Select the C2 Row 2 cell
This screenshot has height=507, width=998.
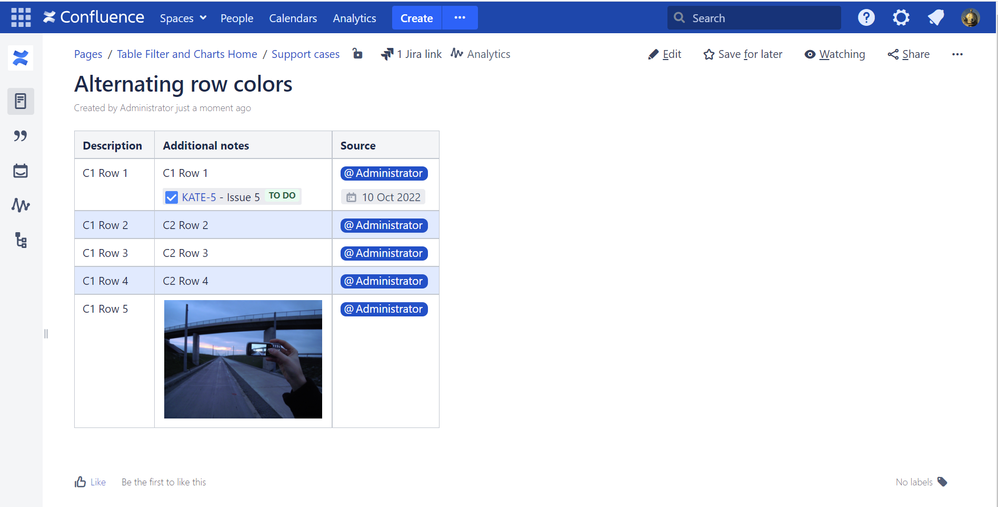243,225
